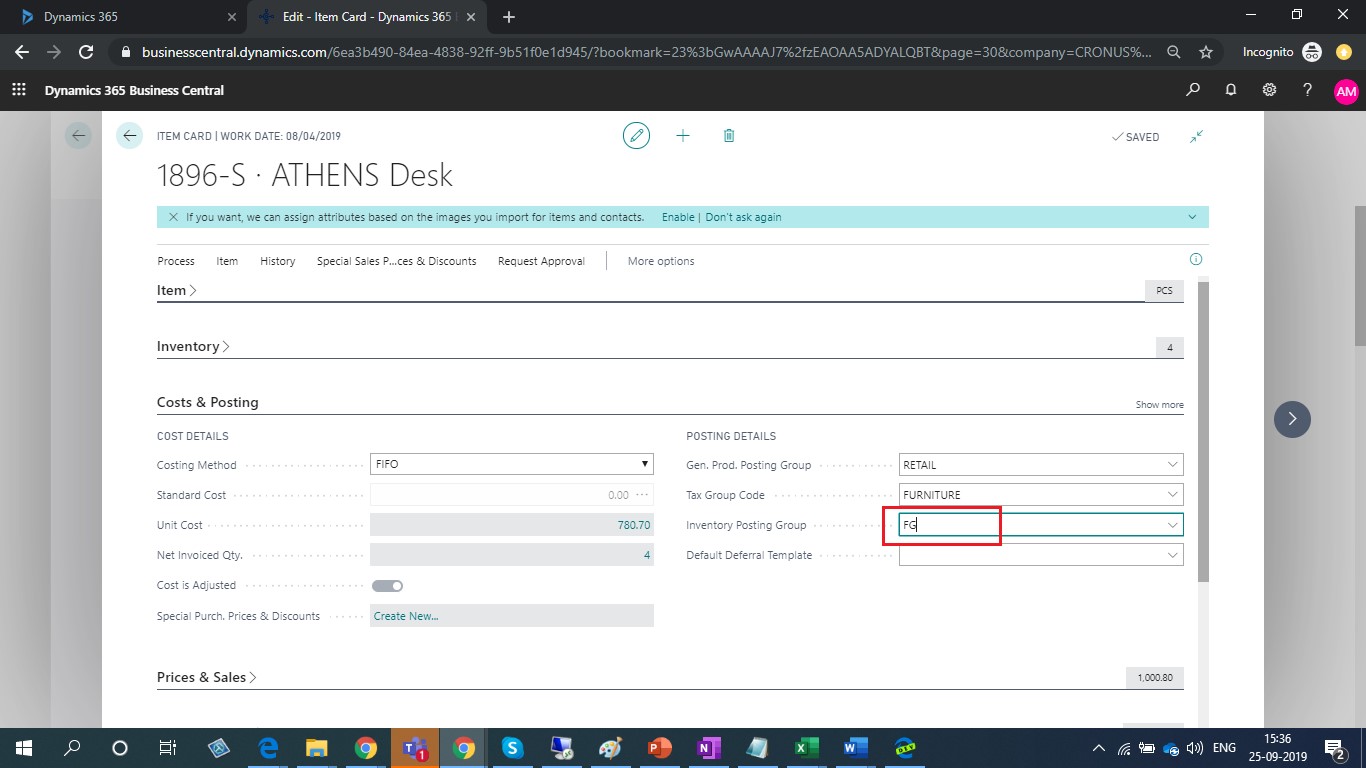Go to next record with the right arrow circle
This screenshot has width=1366, height=768.
1292,419
